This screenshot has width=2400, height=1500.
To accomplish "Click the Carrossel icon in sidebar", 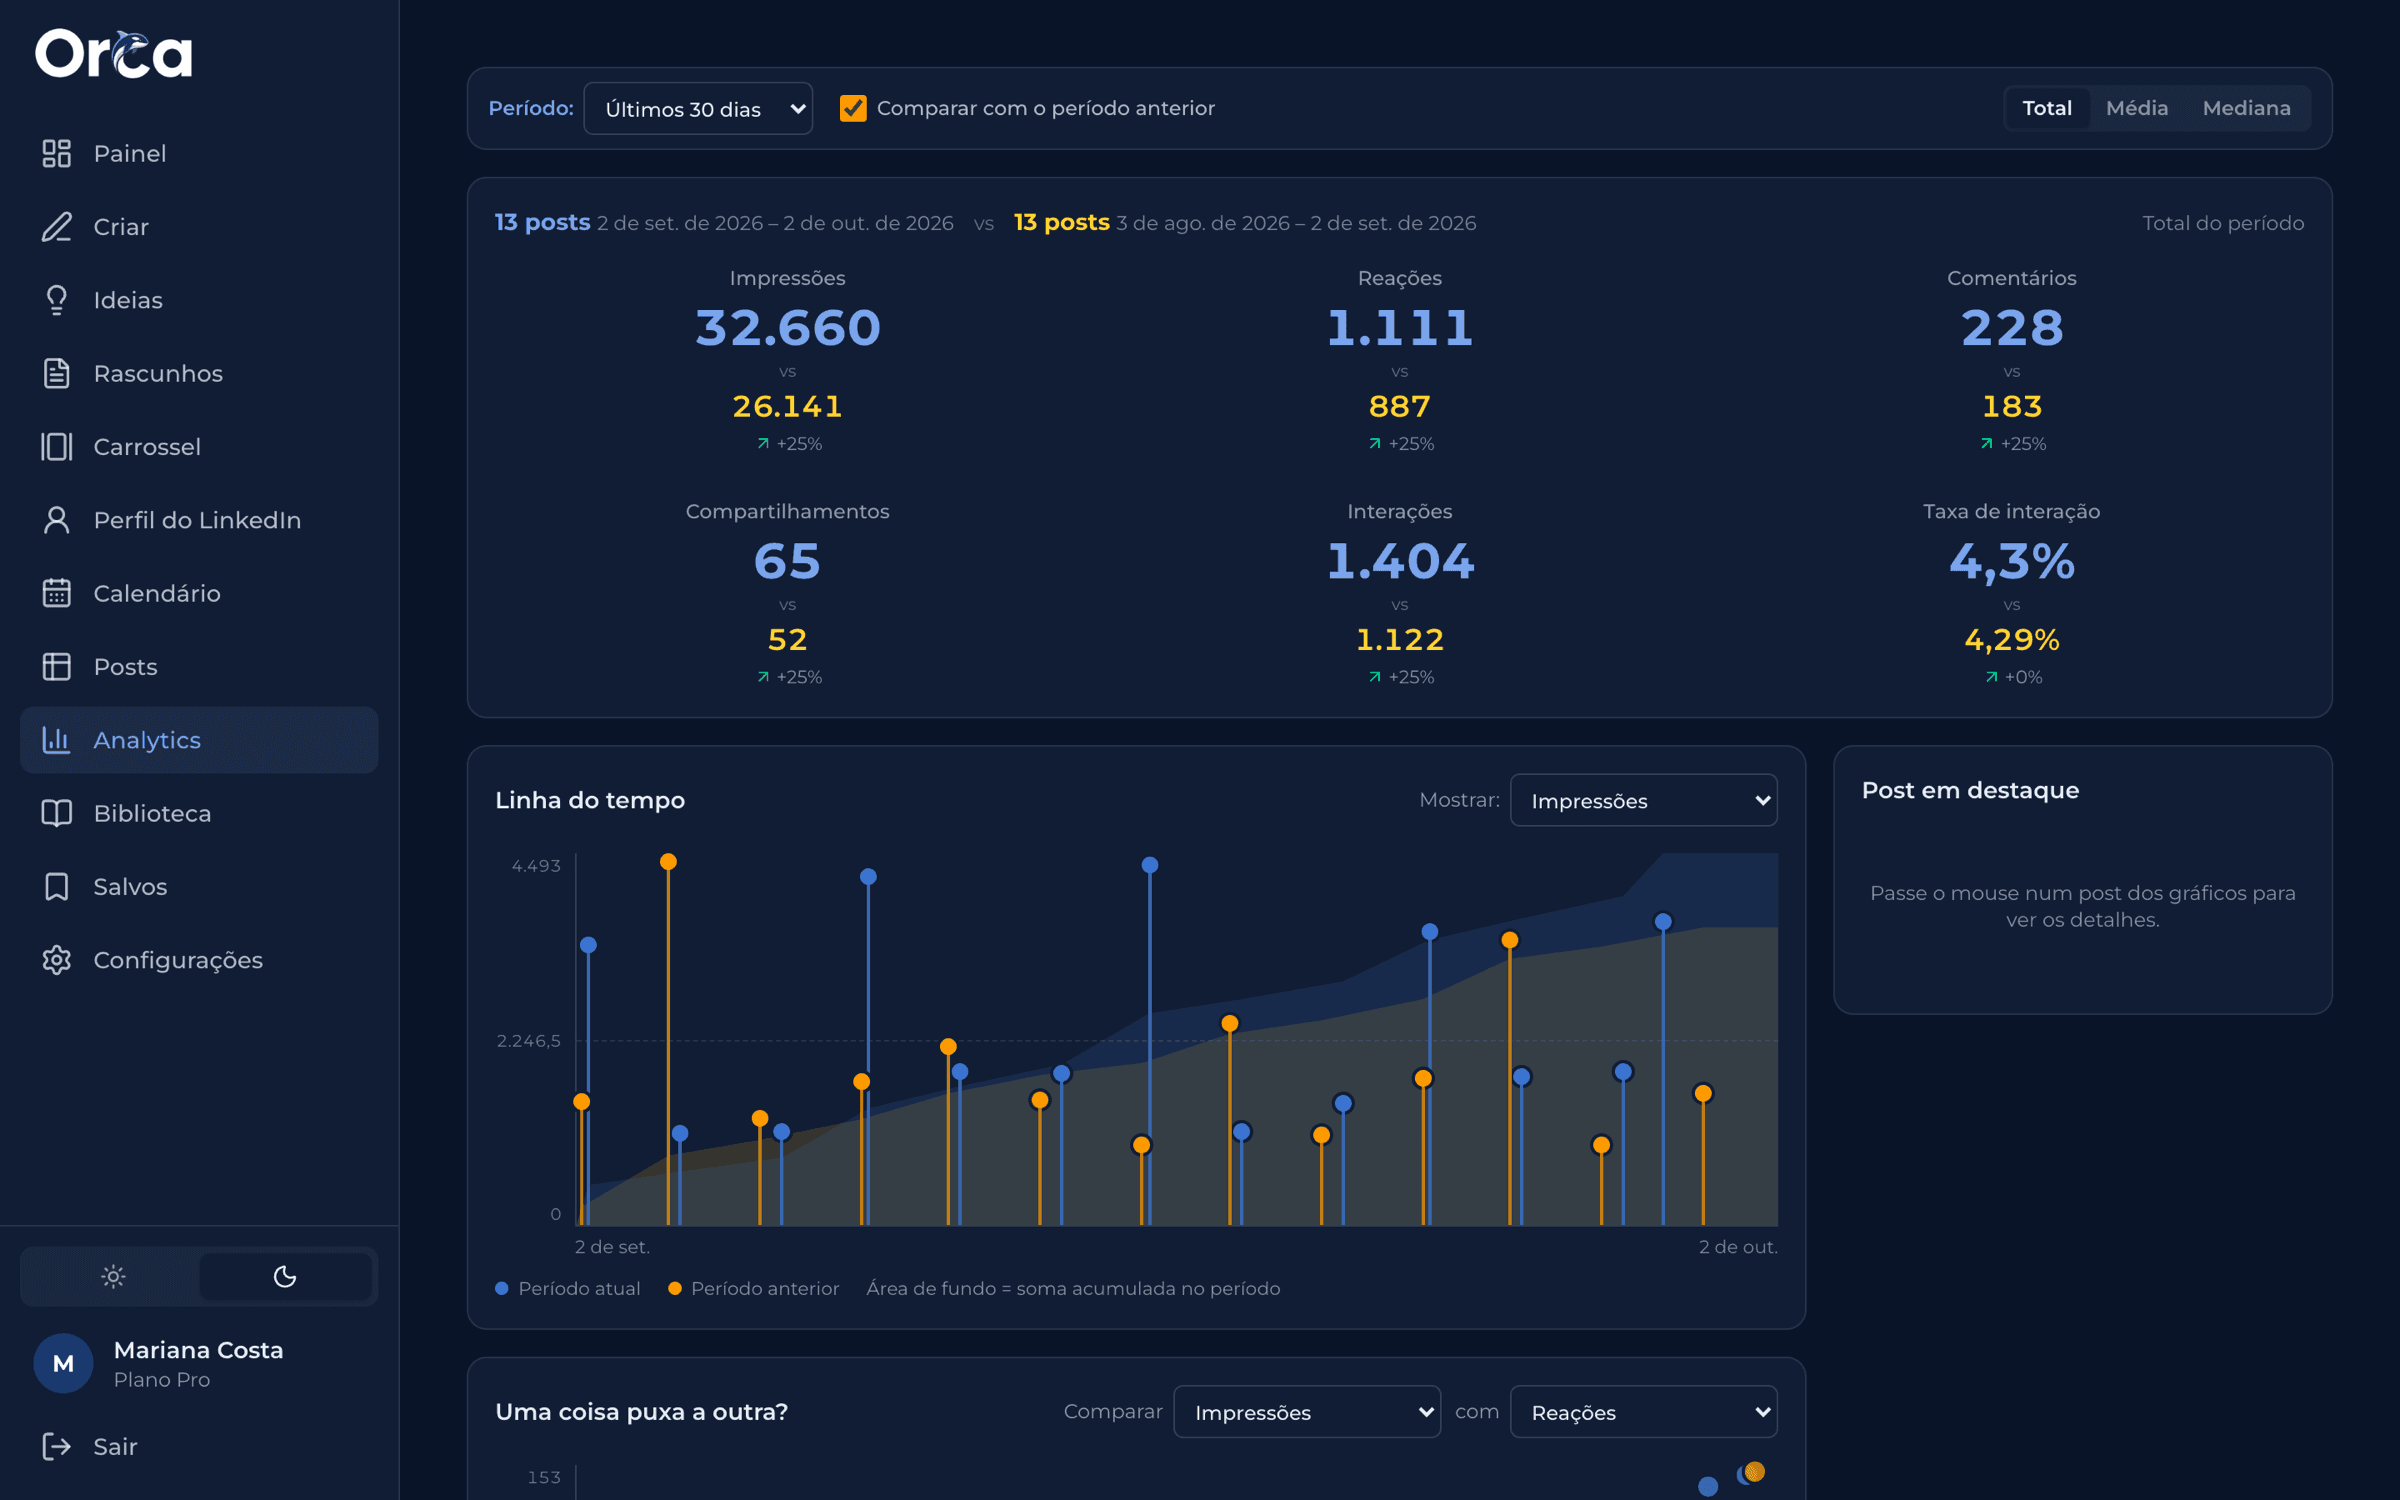I will [x=57, y=447].
